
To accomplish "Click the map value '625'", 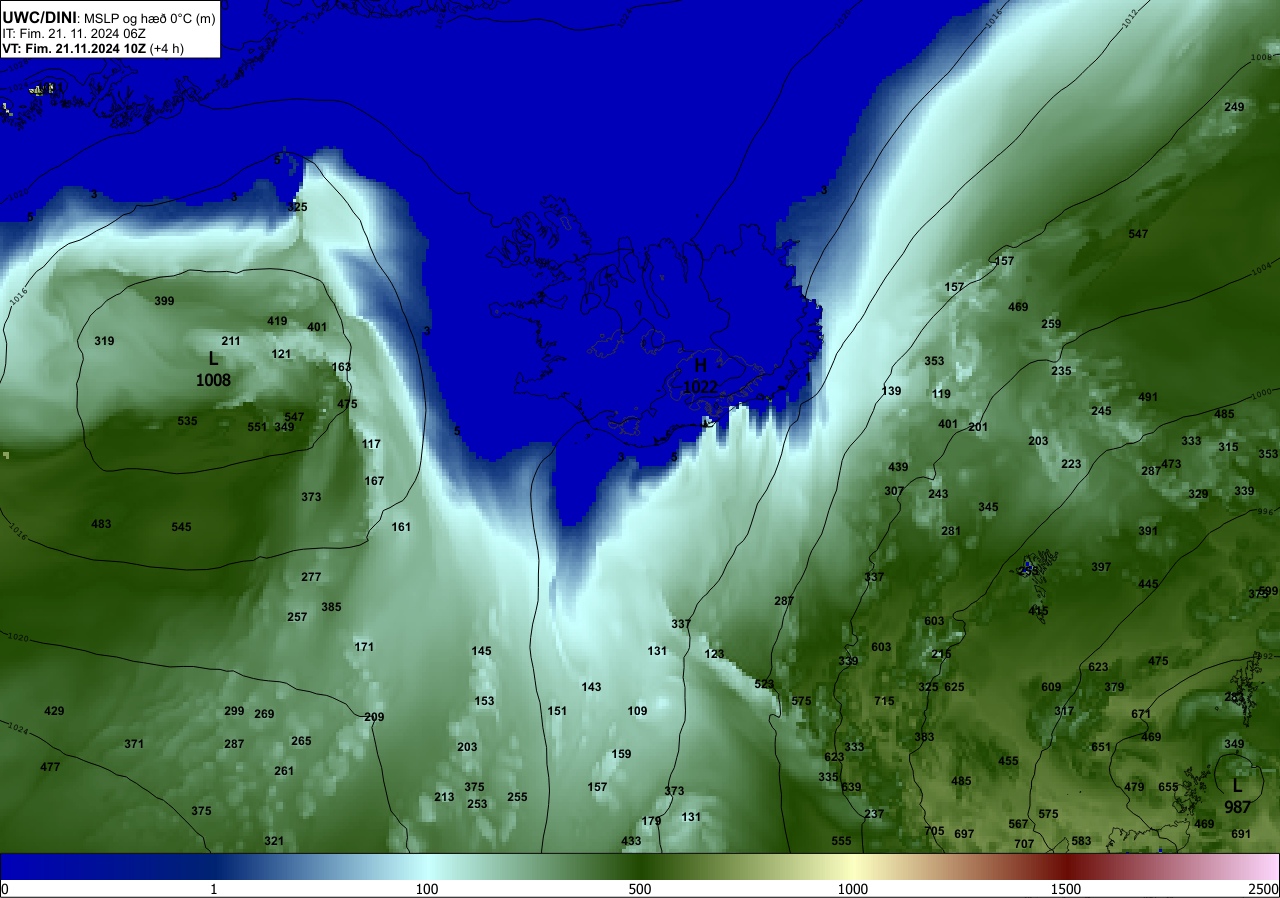I will [954, 687].
